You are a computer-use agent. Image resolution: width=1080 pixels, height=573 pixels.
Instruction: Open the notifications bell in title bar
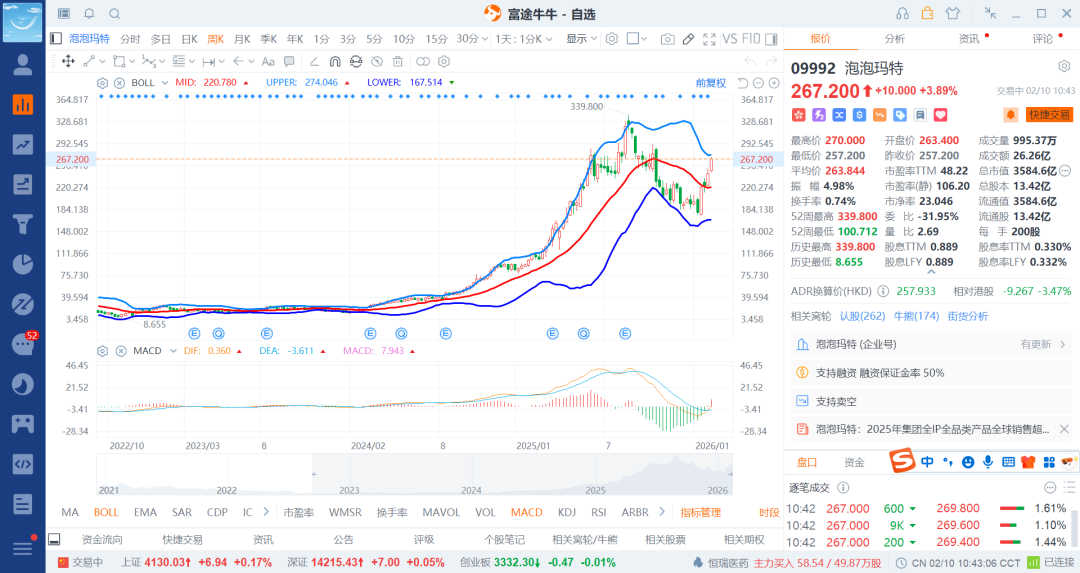pyautogui.click(x=90, y=14)
